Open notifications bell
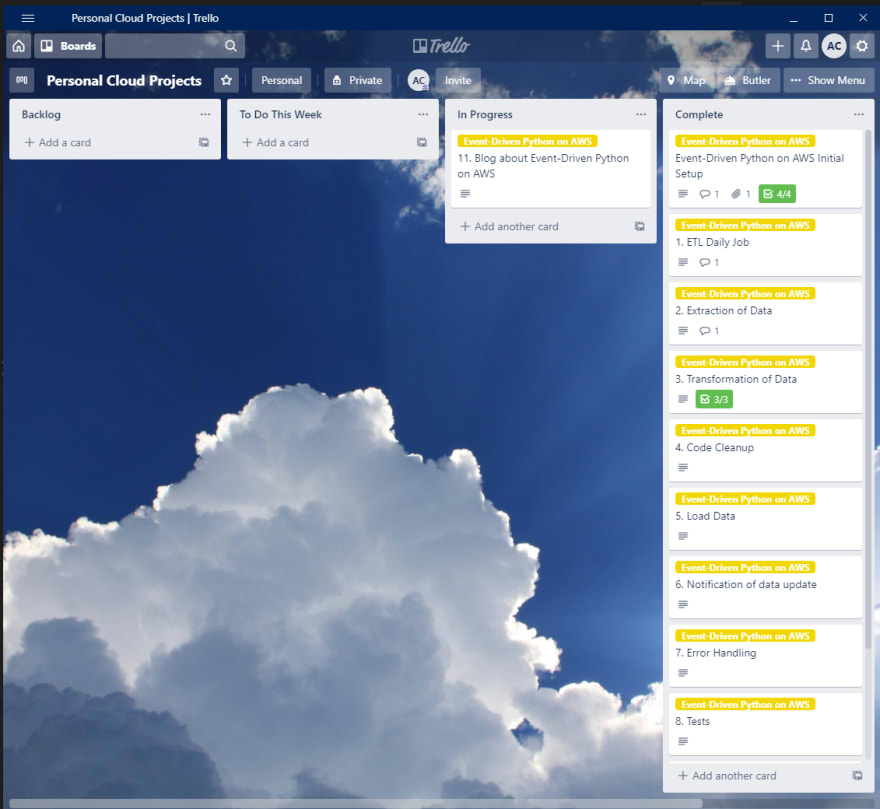This screenshot has width=880, height=809. tap(805, 46)
